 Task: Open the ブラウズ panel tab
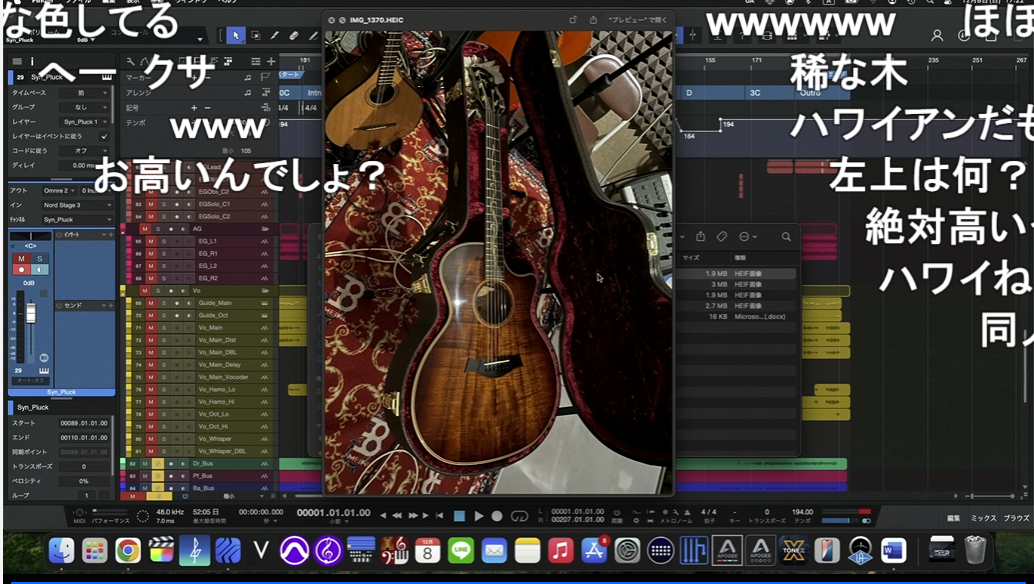[1016, 518]
